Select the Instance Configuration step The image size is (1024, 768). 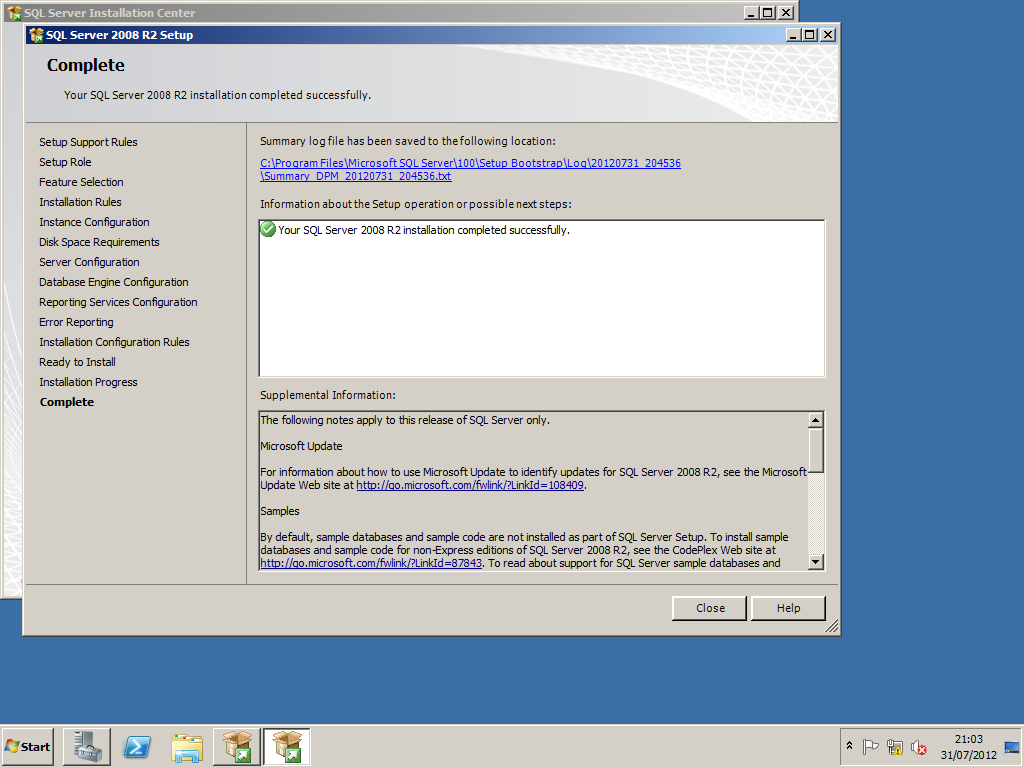[x=94, y=222]
